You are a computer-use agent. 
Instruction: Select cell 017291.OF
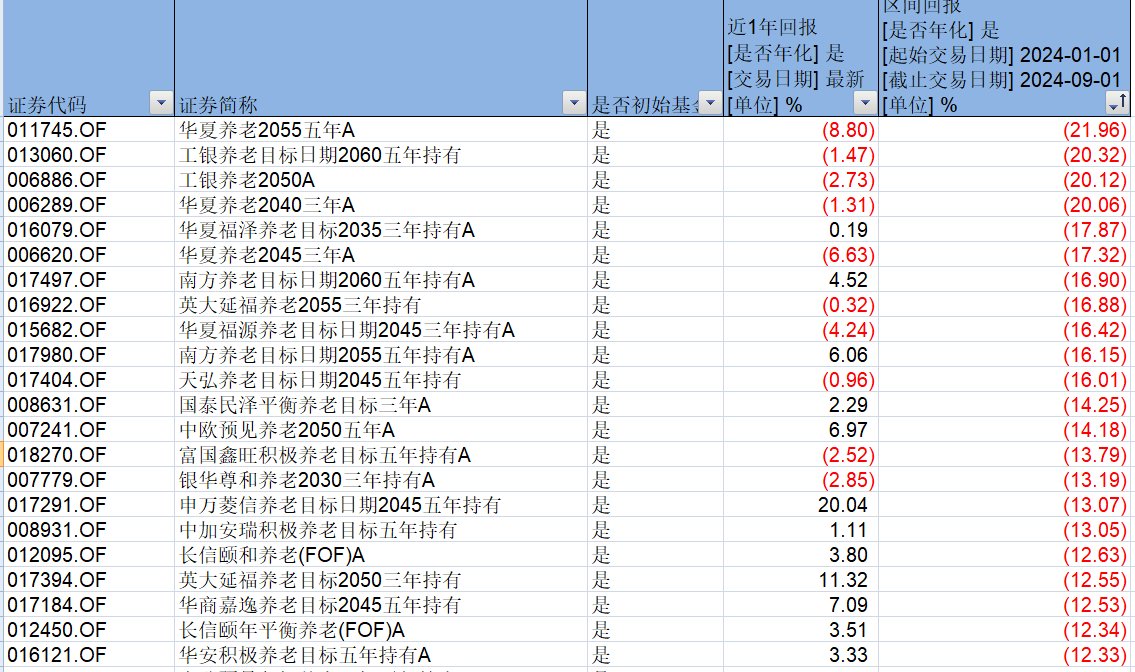(x=88, y=505)
